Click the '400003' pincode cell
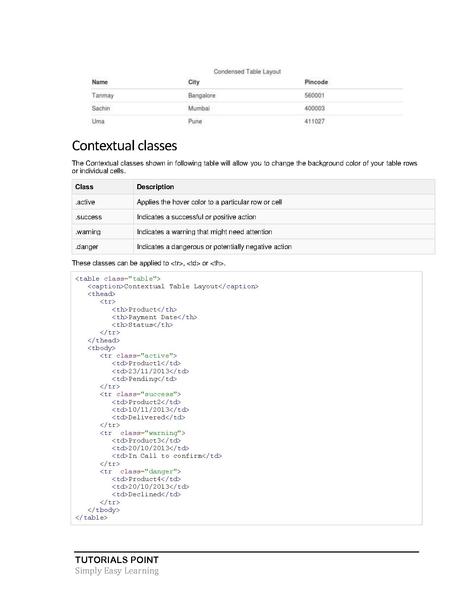 314,108
